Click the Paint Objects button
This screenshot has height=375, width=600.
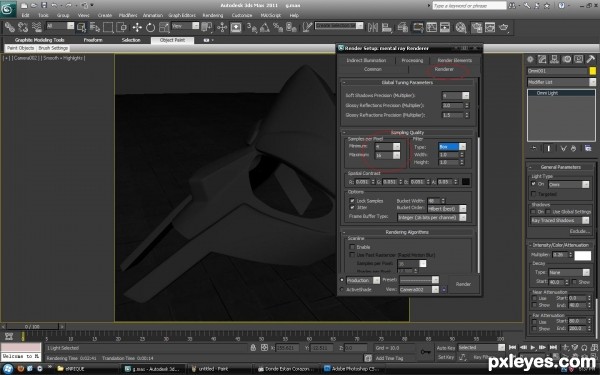(x=21, y=48)
